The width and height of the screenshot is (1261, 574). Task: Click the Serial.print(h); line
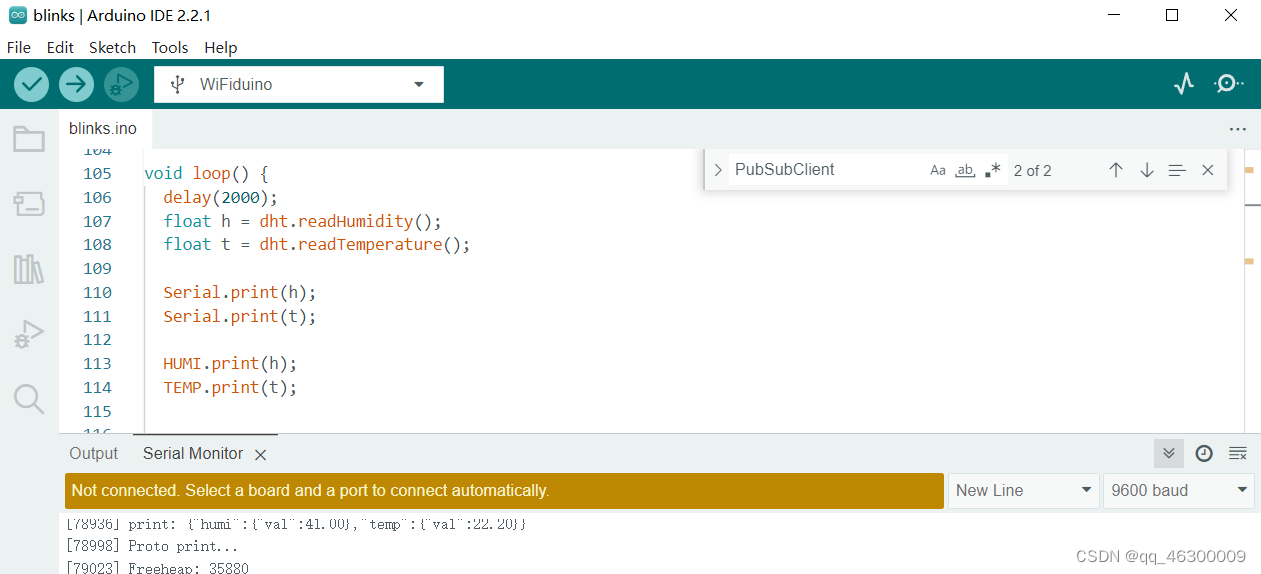pyautogui.click(x=240, y=293)
